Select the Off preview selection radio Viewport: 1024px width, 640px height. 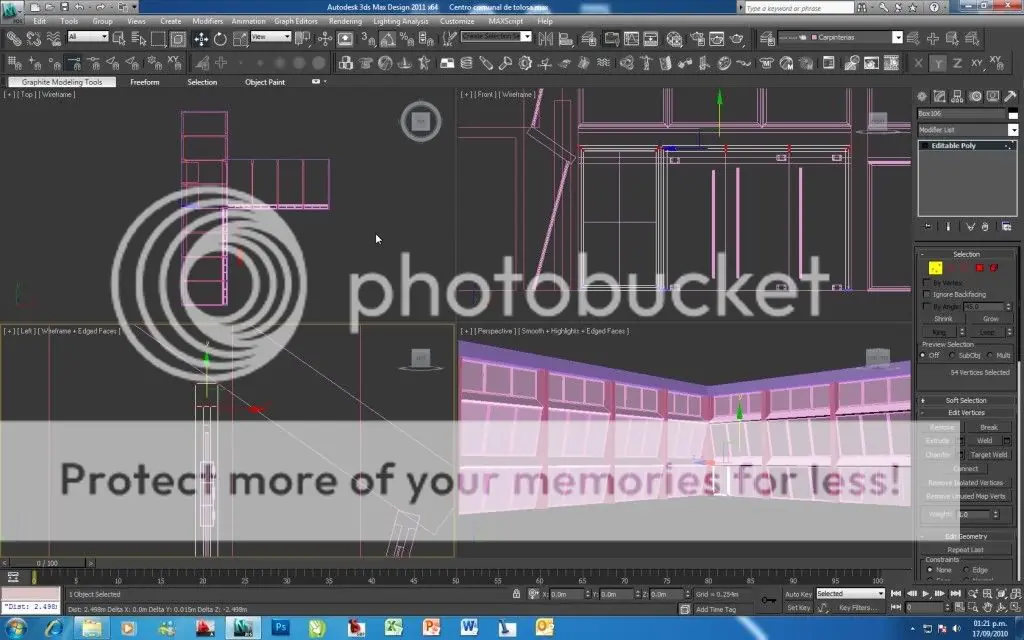tap(923, 355)
